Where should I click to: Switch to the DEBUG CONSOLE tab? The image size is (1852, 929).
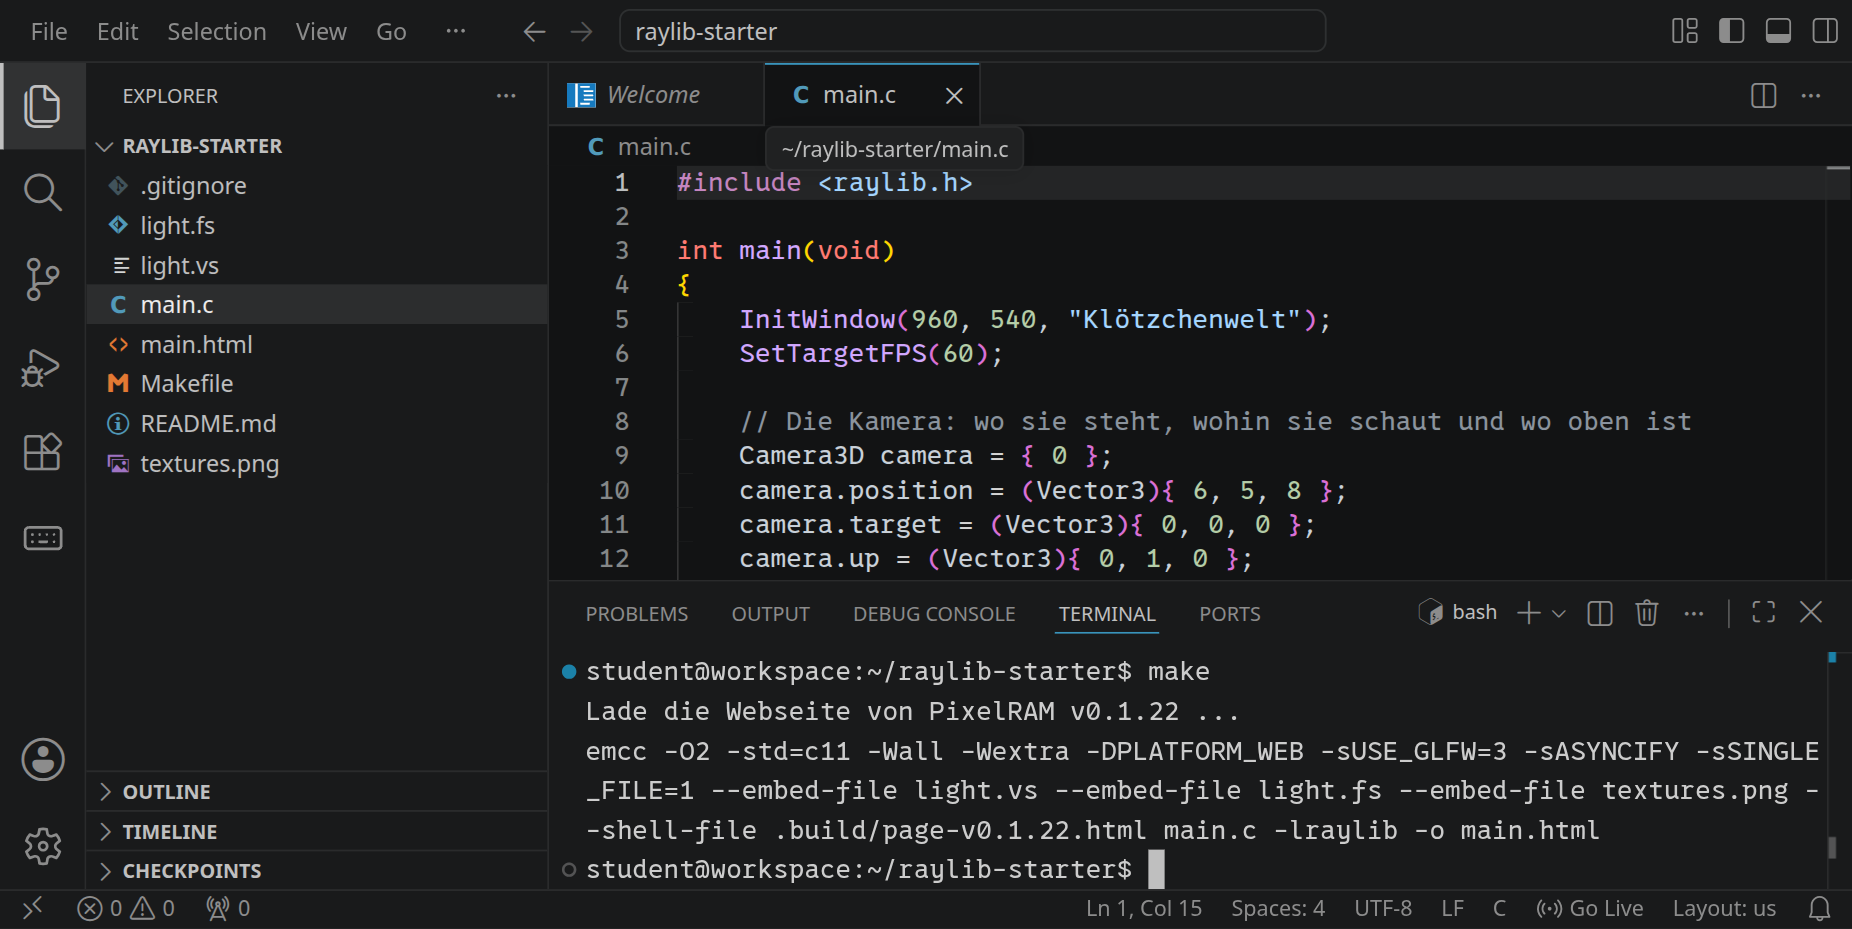(934, 614)
